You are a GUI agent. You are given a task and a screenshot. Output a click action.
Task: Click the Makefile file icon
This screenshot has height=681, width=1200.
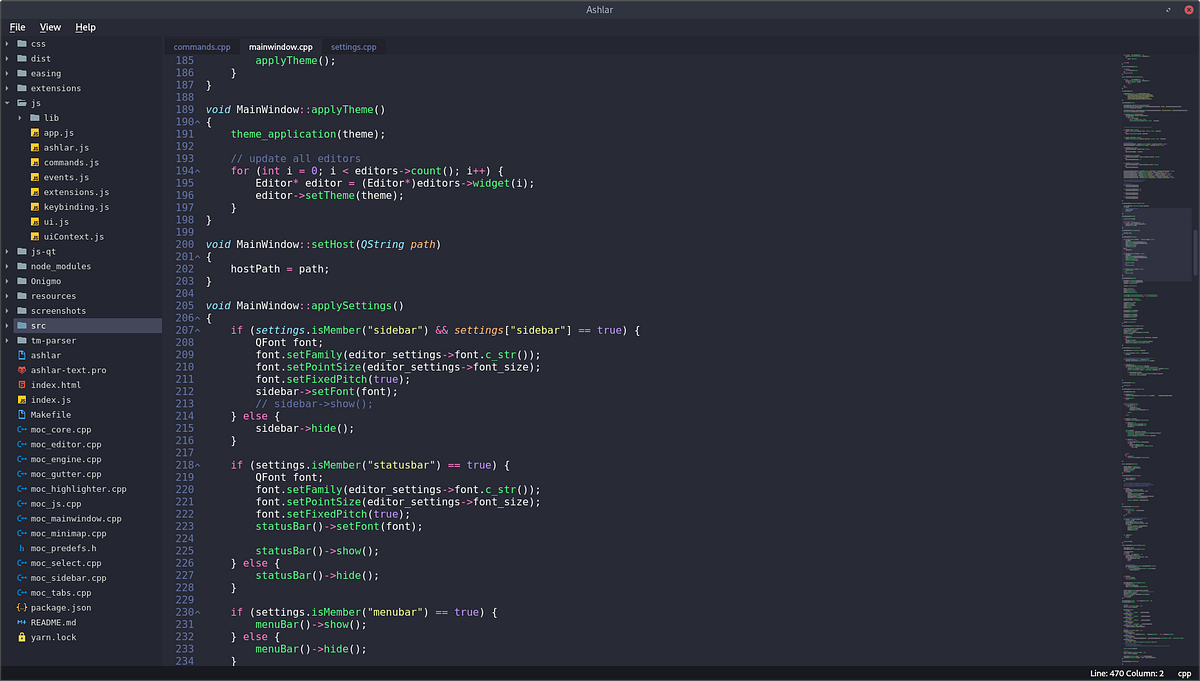(x=24, y=414)
